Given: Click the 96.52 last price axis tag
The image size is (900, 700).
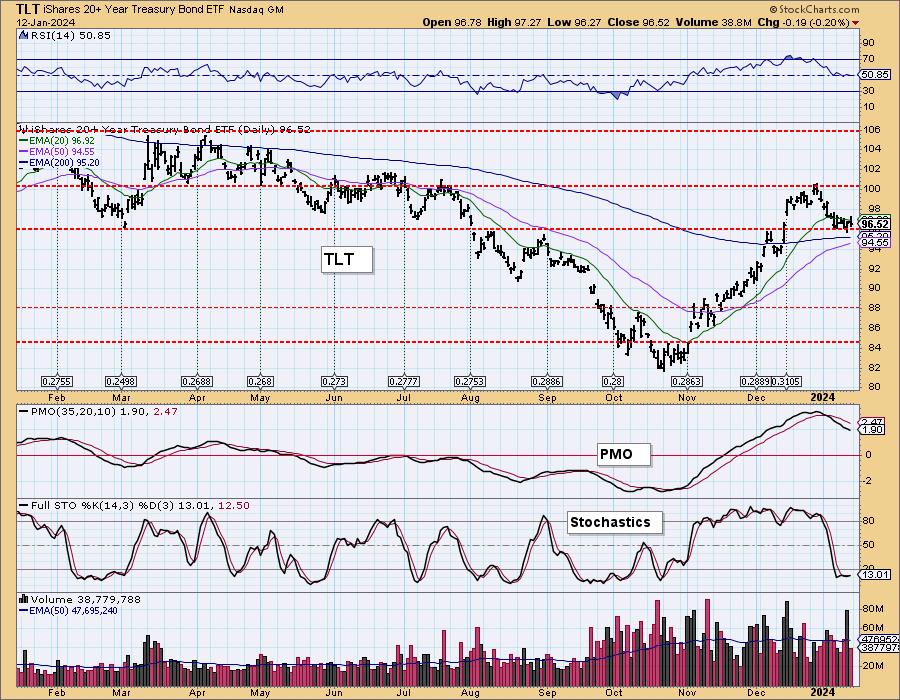Looking at the screenshot, I should (875, 224).
